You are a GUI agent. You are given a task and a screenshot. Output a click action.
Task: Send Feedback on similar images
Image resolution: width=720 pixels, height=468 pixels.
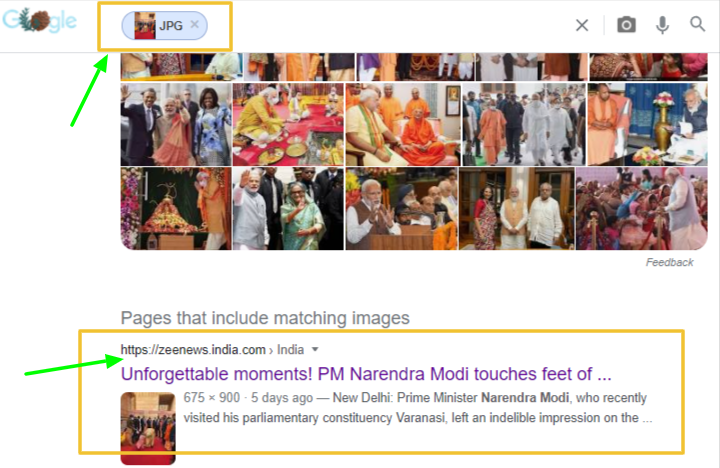point(669,262)
